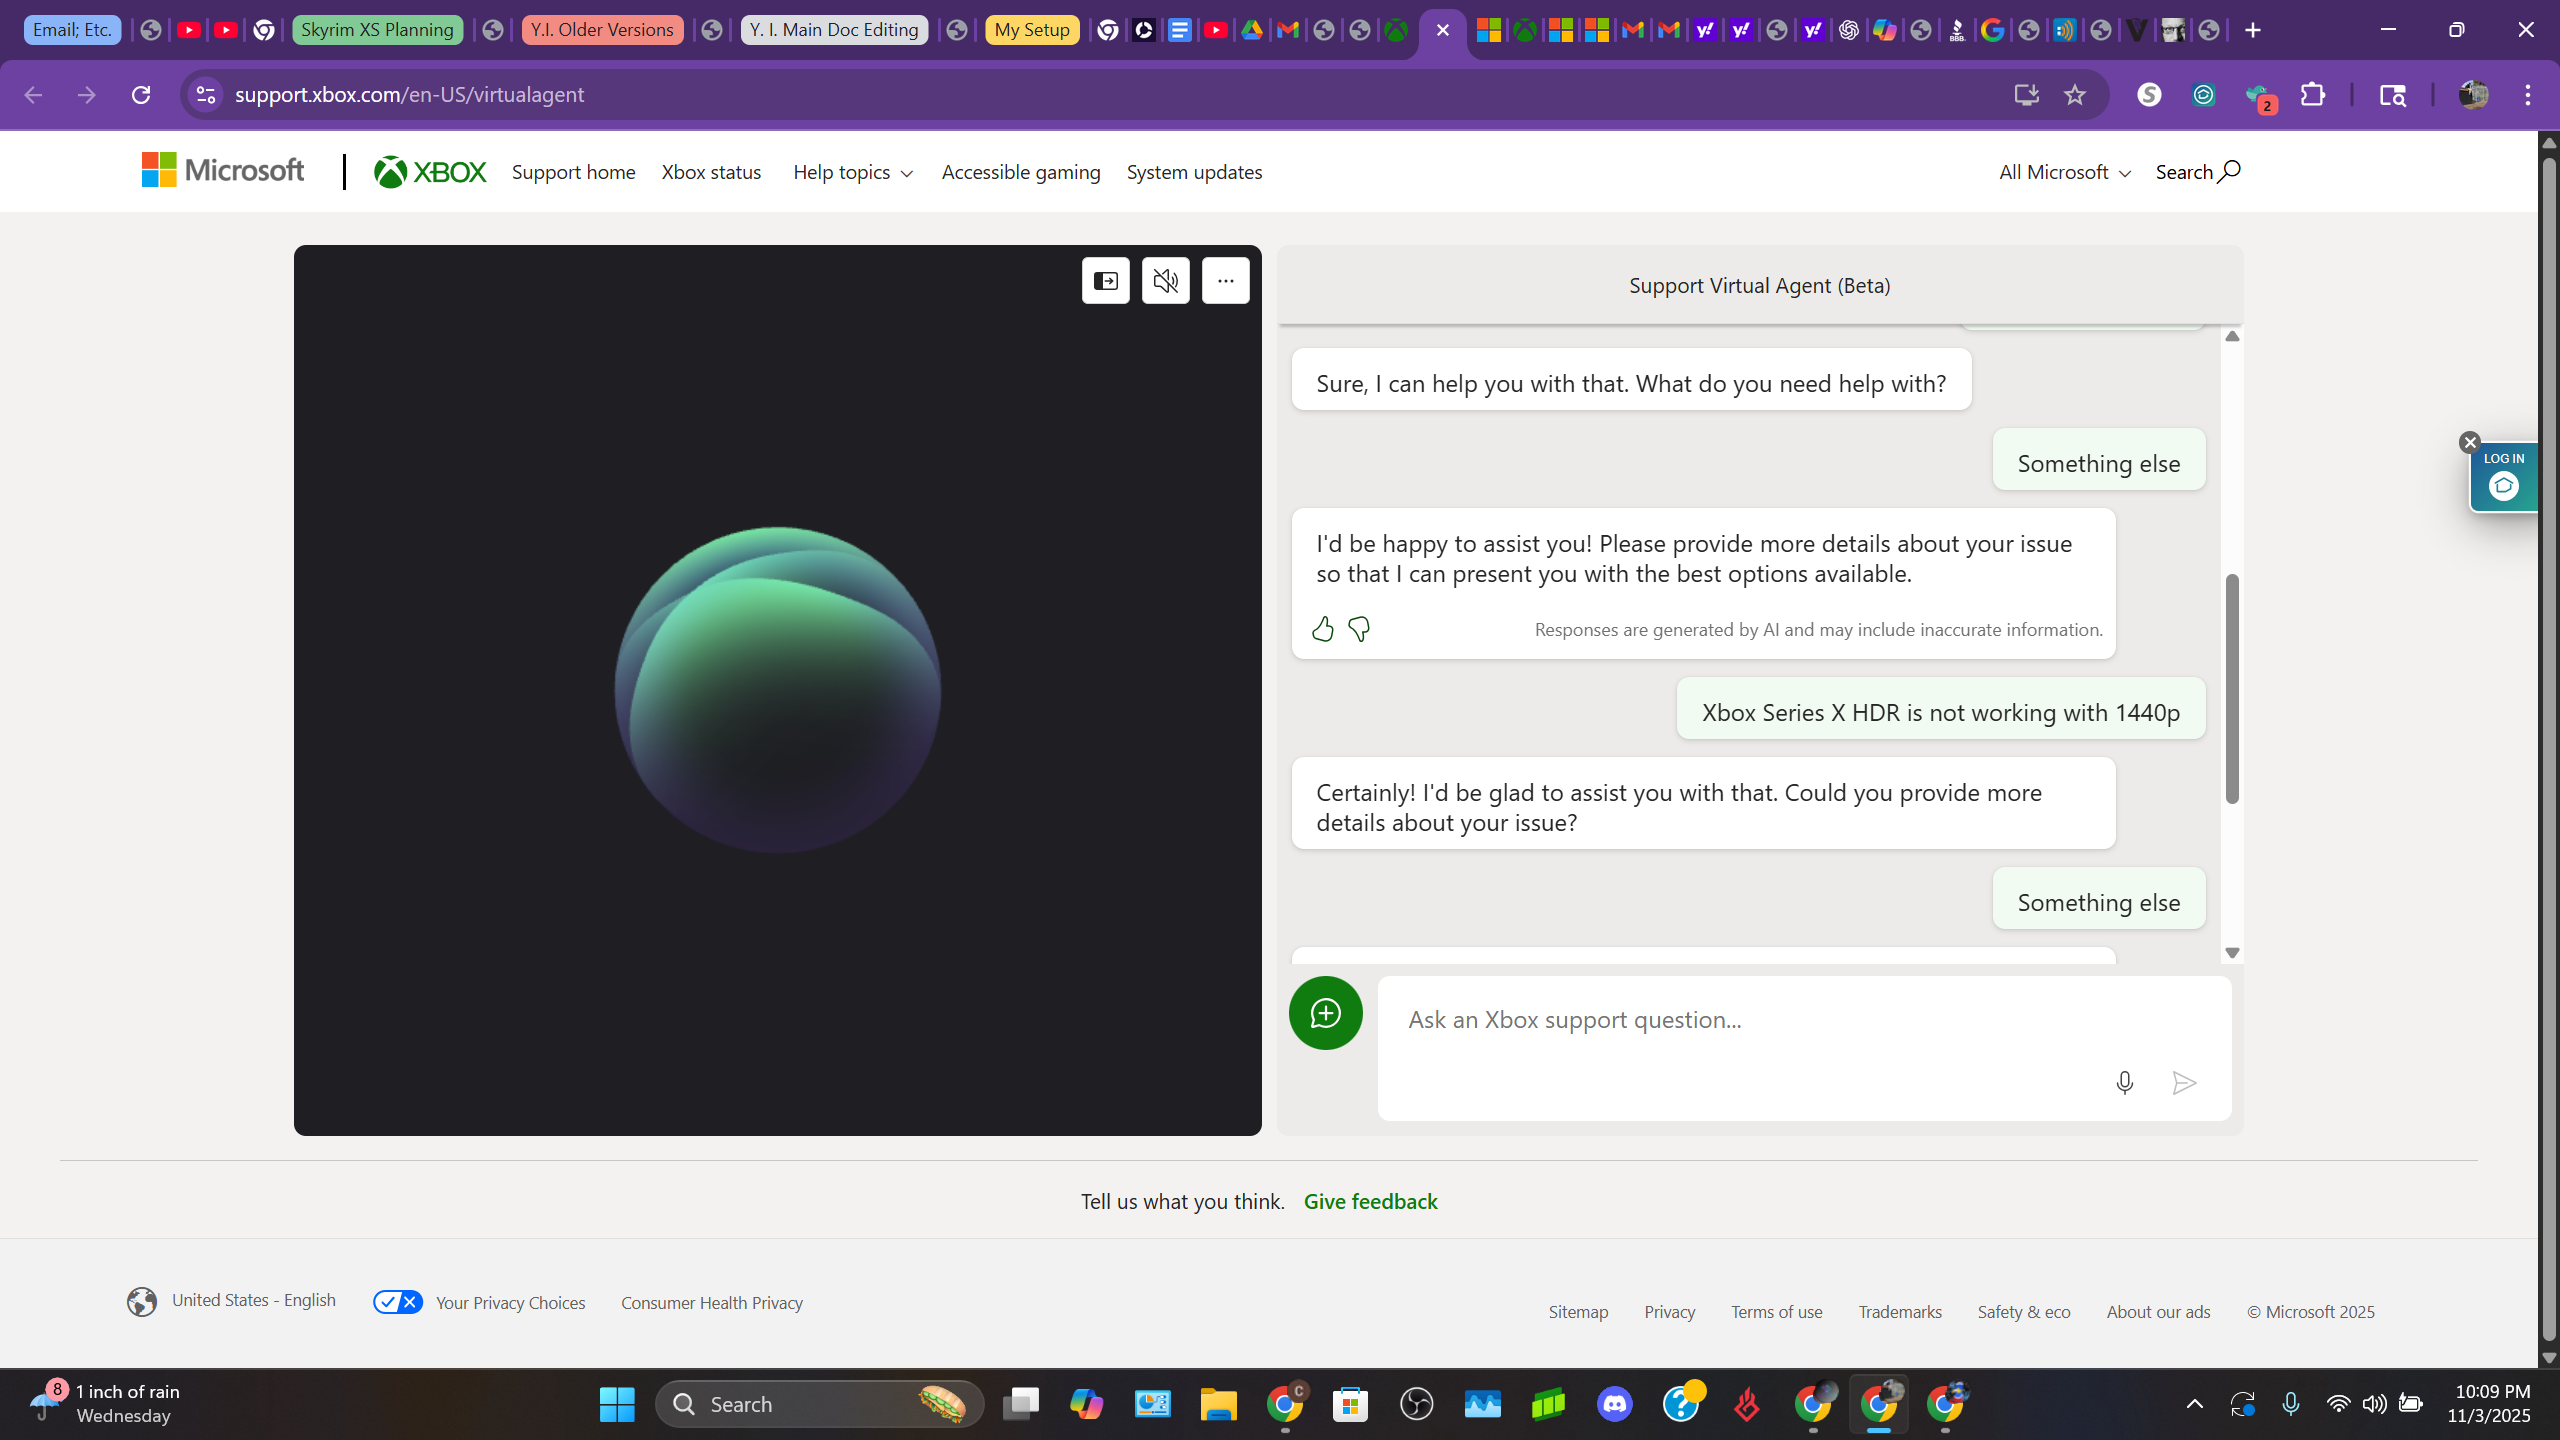
Task: Open the weather widget on taskbar
Action: 105,1404
